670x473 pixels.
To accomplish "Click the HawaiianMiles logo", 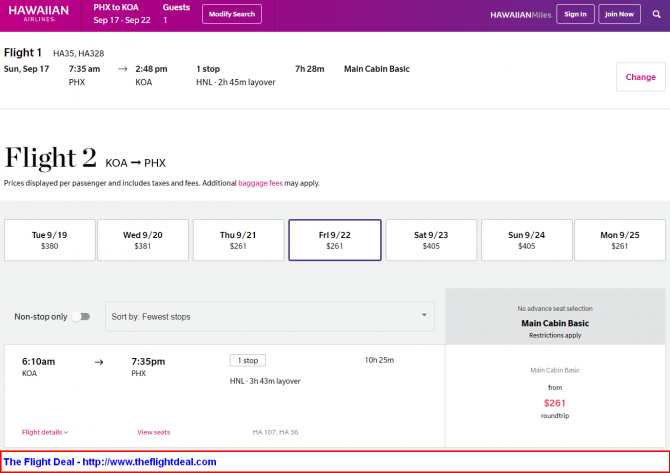I will point(520,15).
